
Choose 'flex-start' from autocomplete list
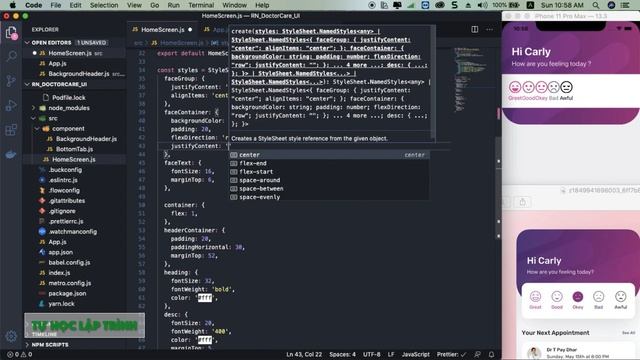click(329, 172)
